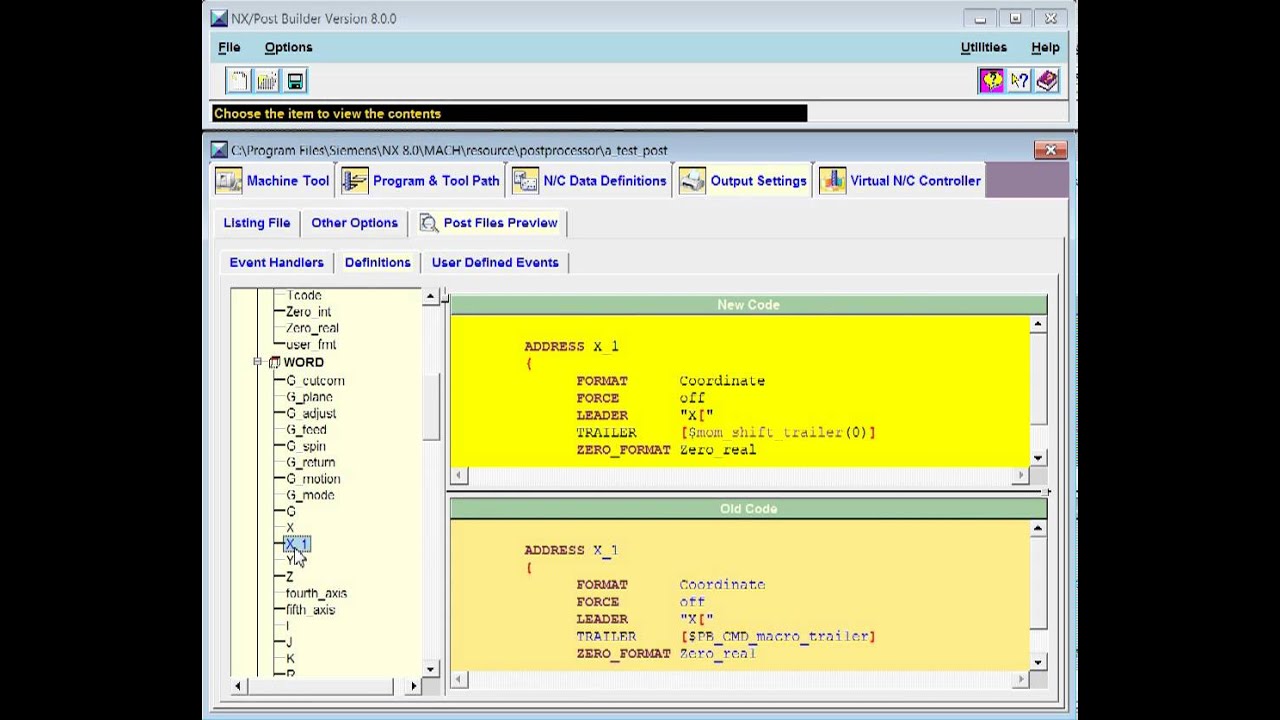Screen dimensions: 1280x720
Task: Click New Code pane scroll up arrow
Action: (1038, 324)
